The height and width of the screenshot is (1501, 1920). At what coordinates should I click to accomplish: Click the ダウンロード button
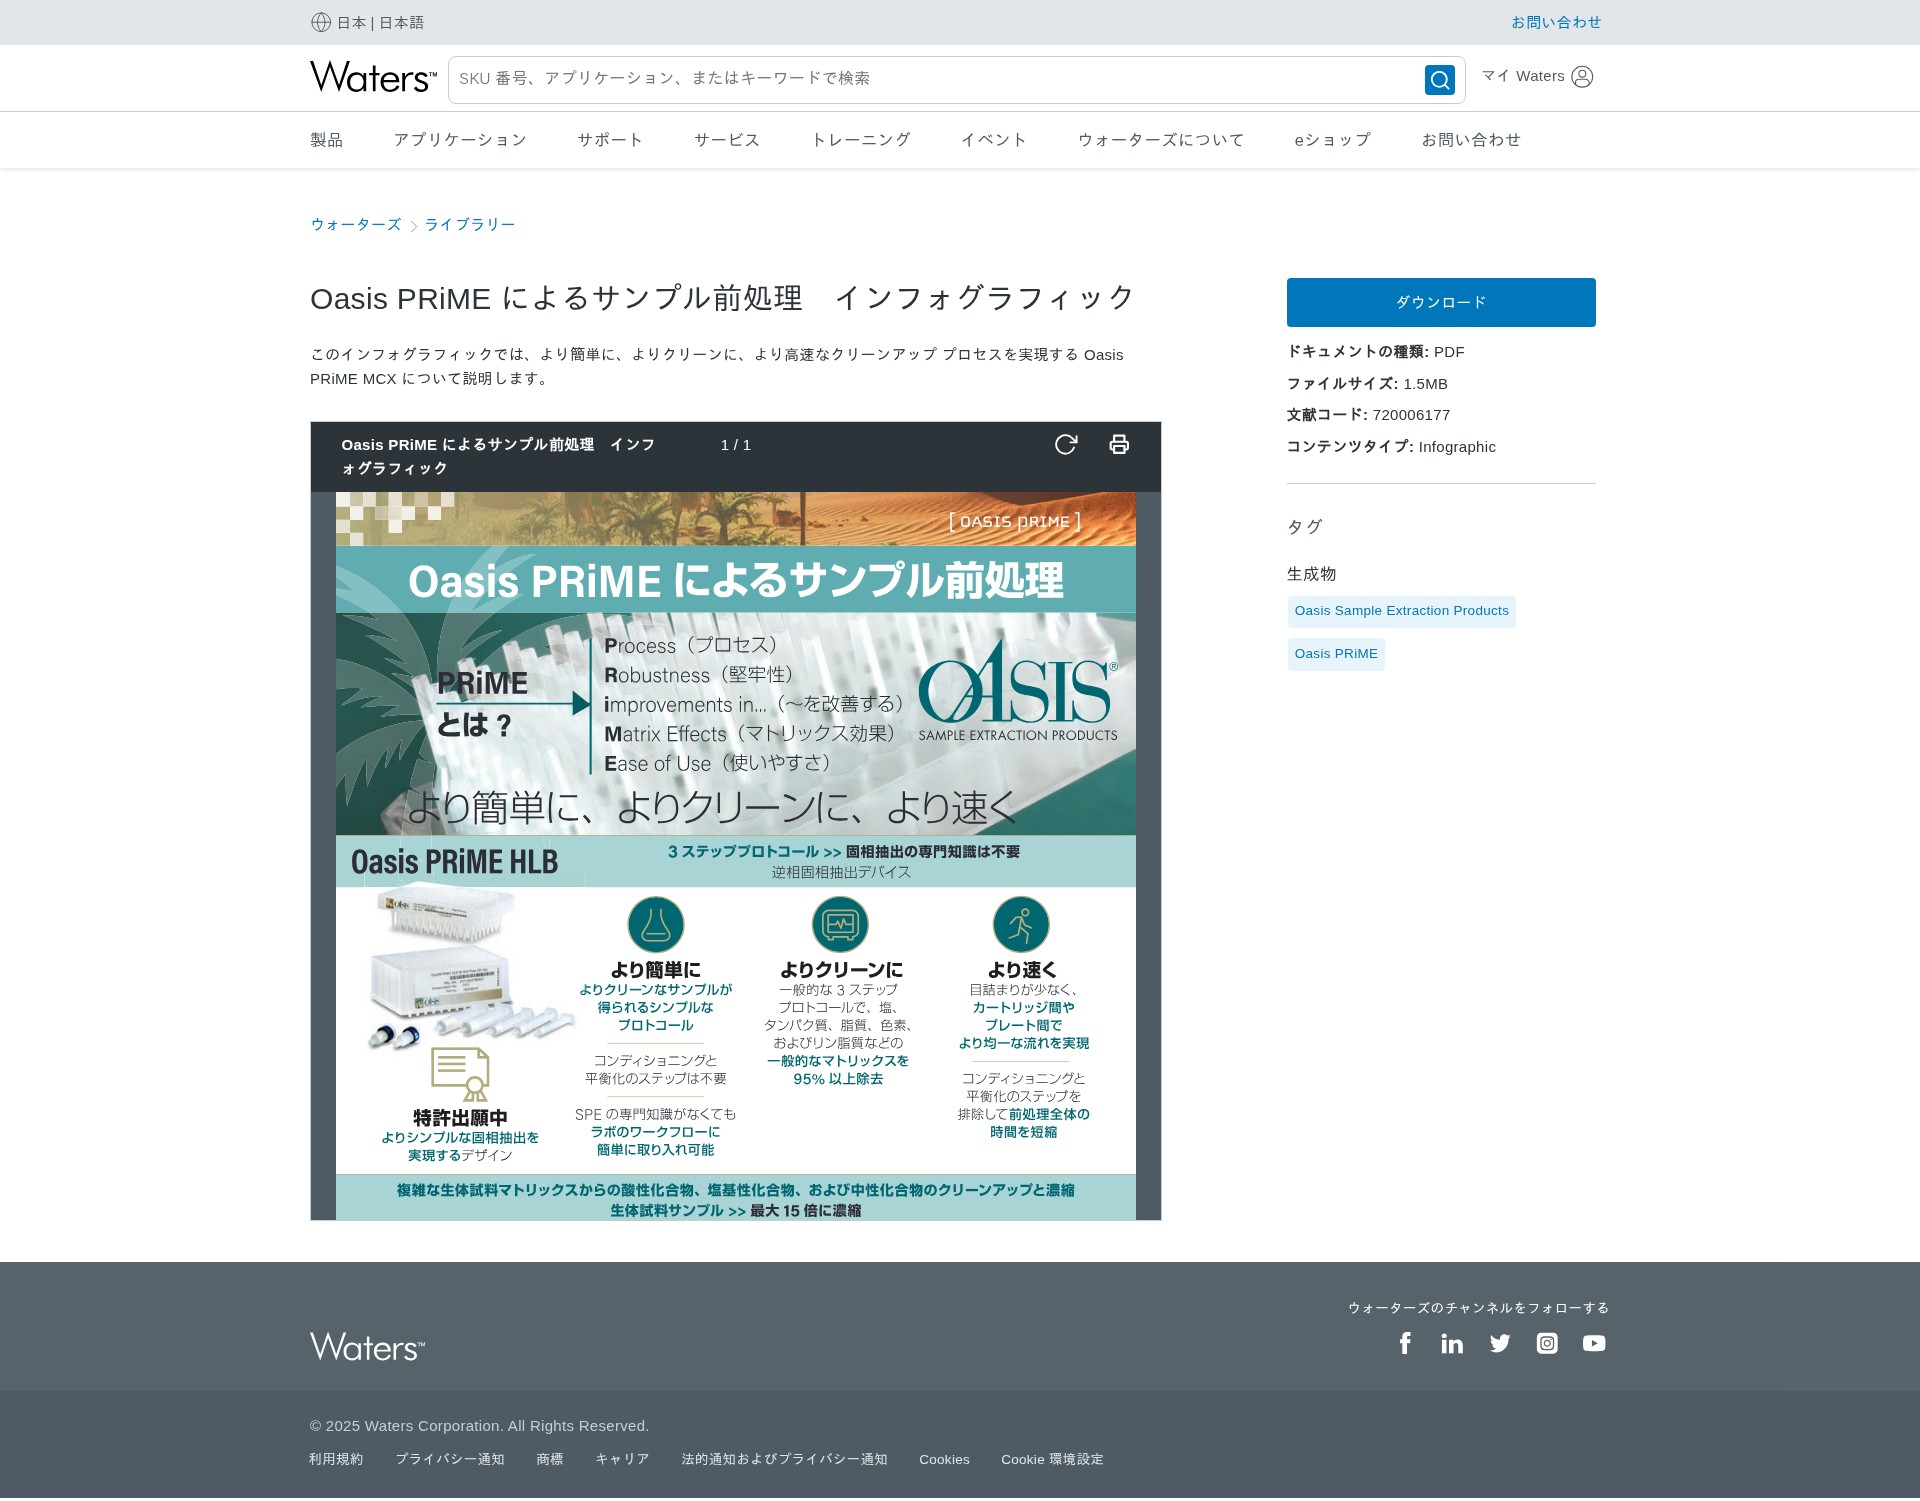(x=1441, y=302)
